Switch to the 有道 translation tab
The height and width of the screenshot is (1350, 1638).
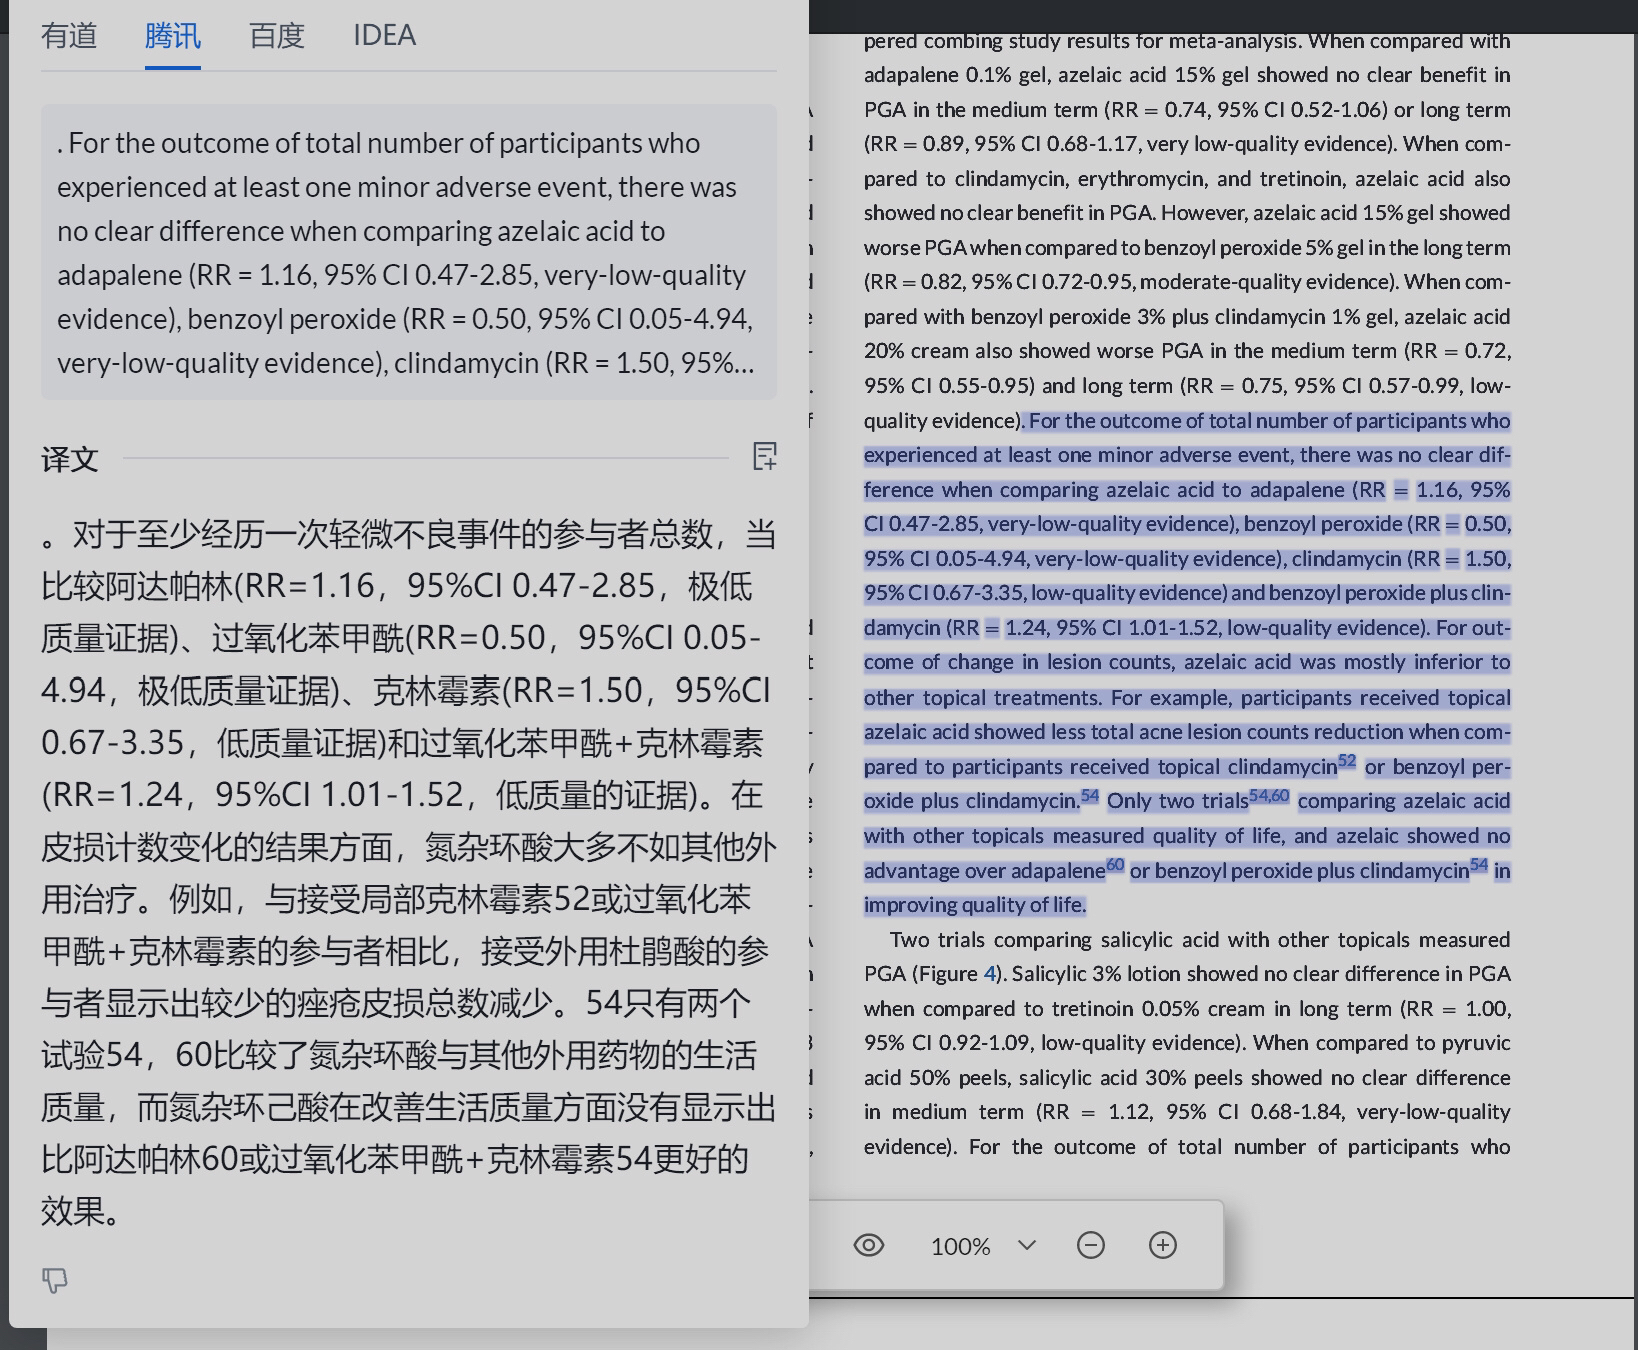[69, 36]
